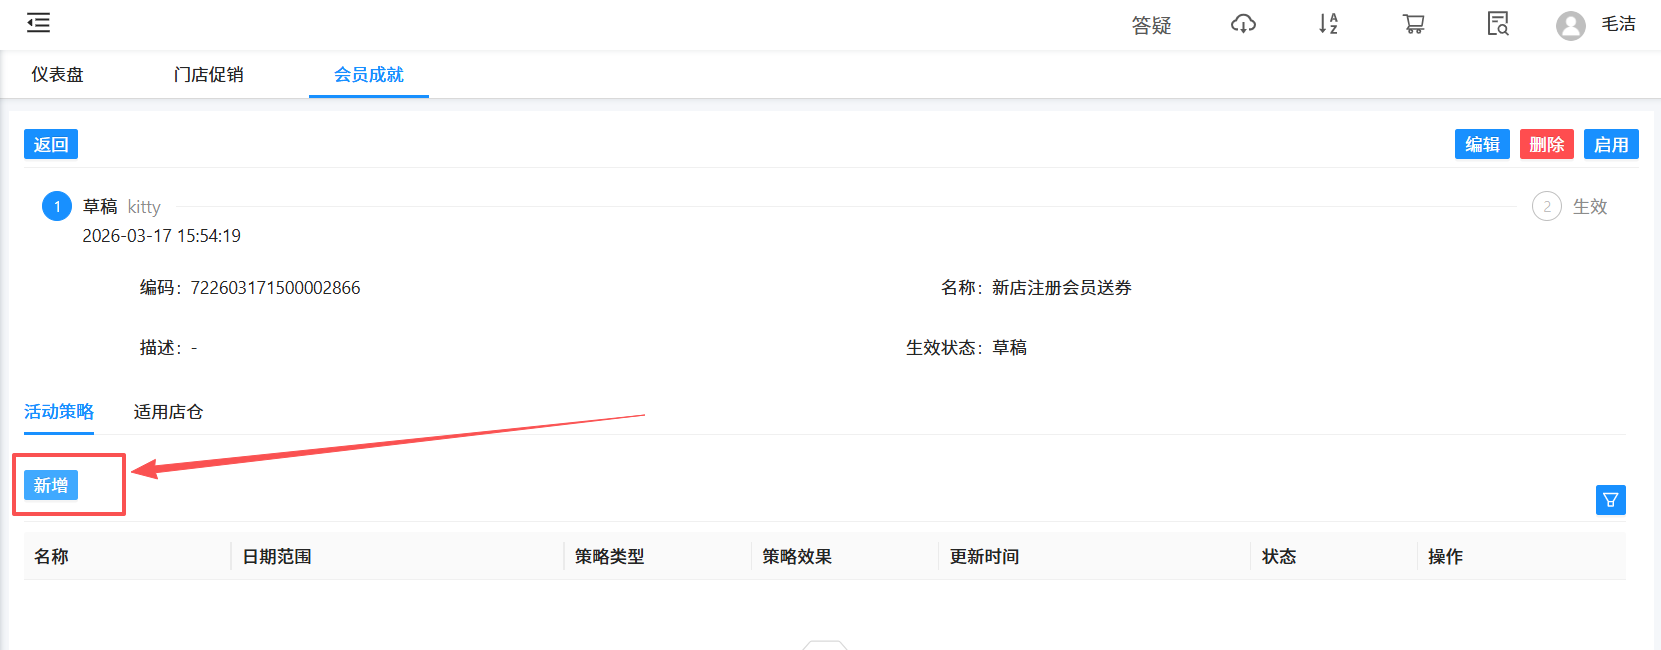
Task: Open the table filter icon
Action: click(x=1610, y=500)
